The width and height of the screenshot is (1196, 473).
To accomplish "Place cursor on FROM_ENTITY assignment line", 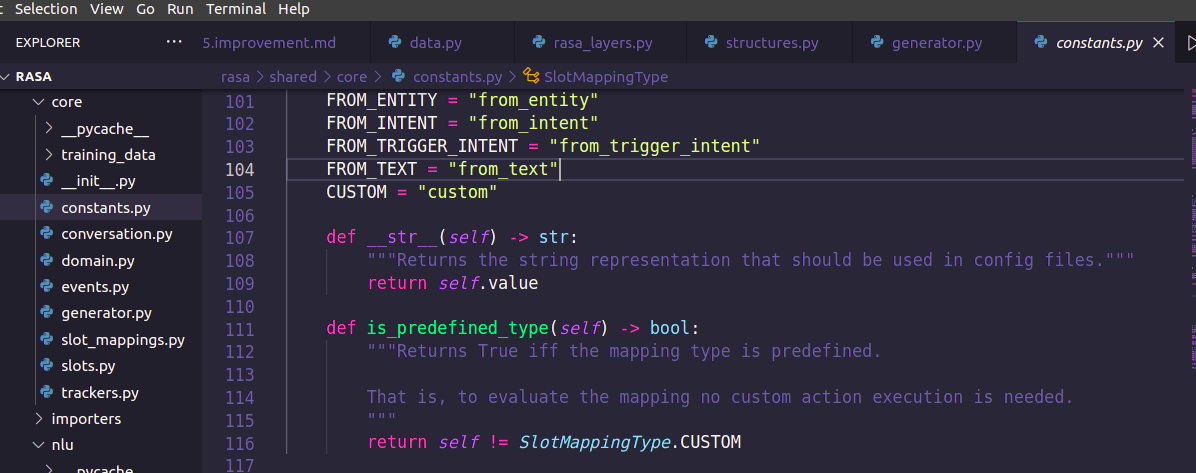I will [x=462, y=101].
